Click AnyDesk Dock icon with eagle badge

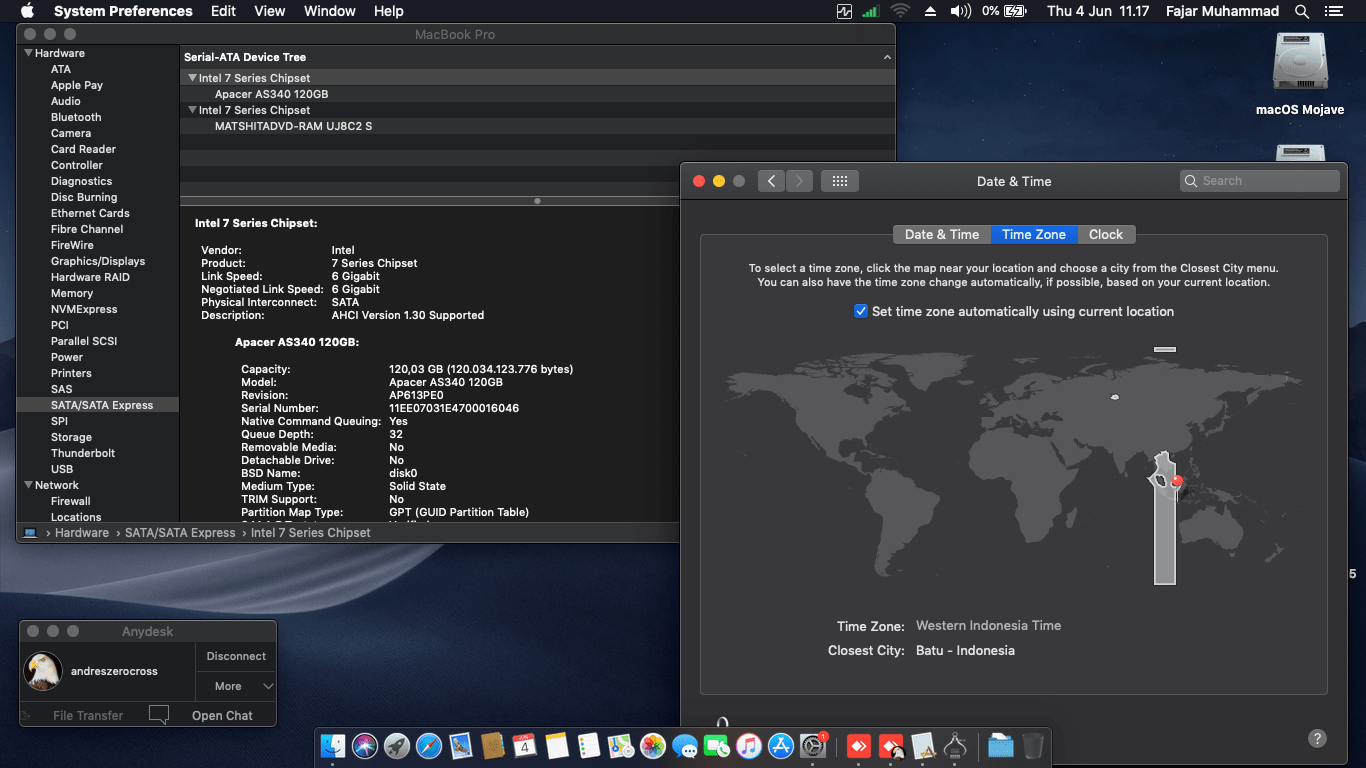click(x=891, y=746)
